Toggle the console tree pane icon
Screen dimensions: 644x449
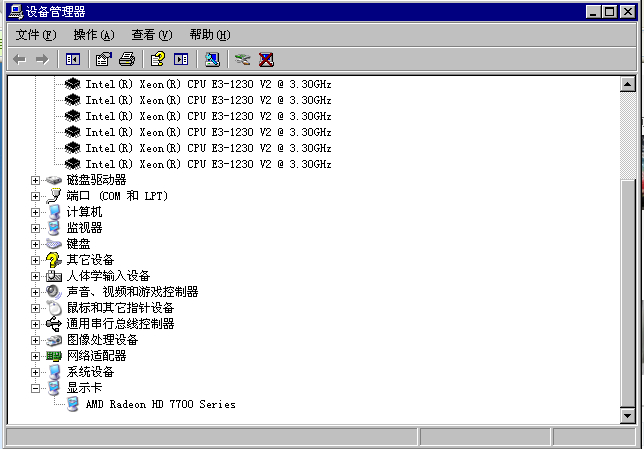73,60
